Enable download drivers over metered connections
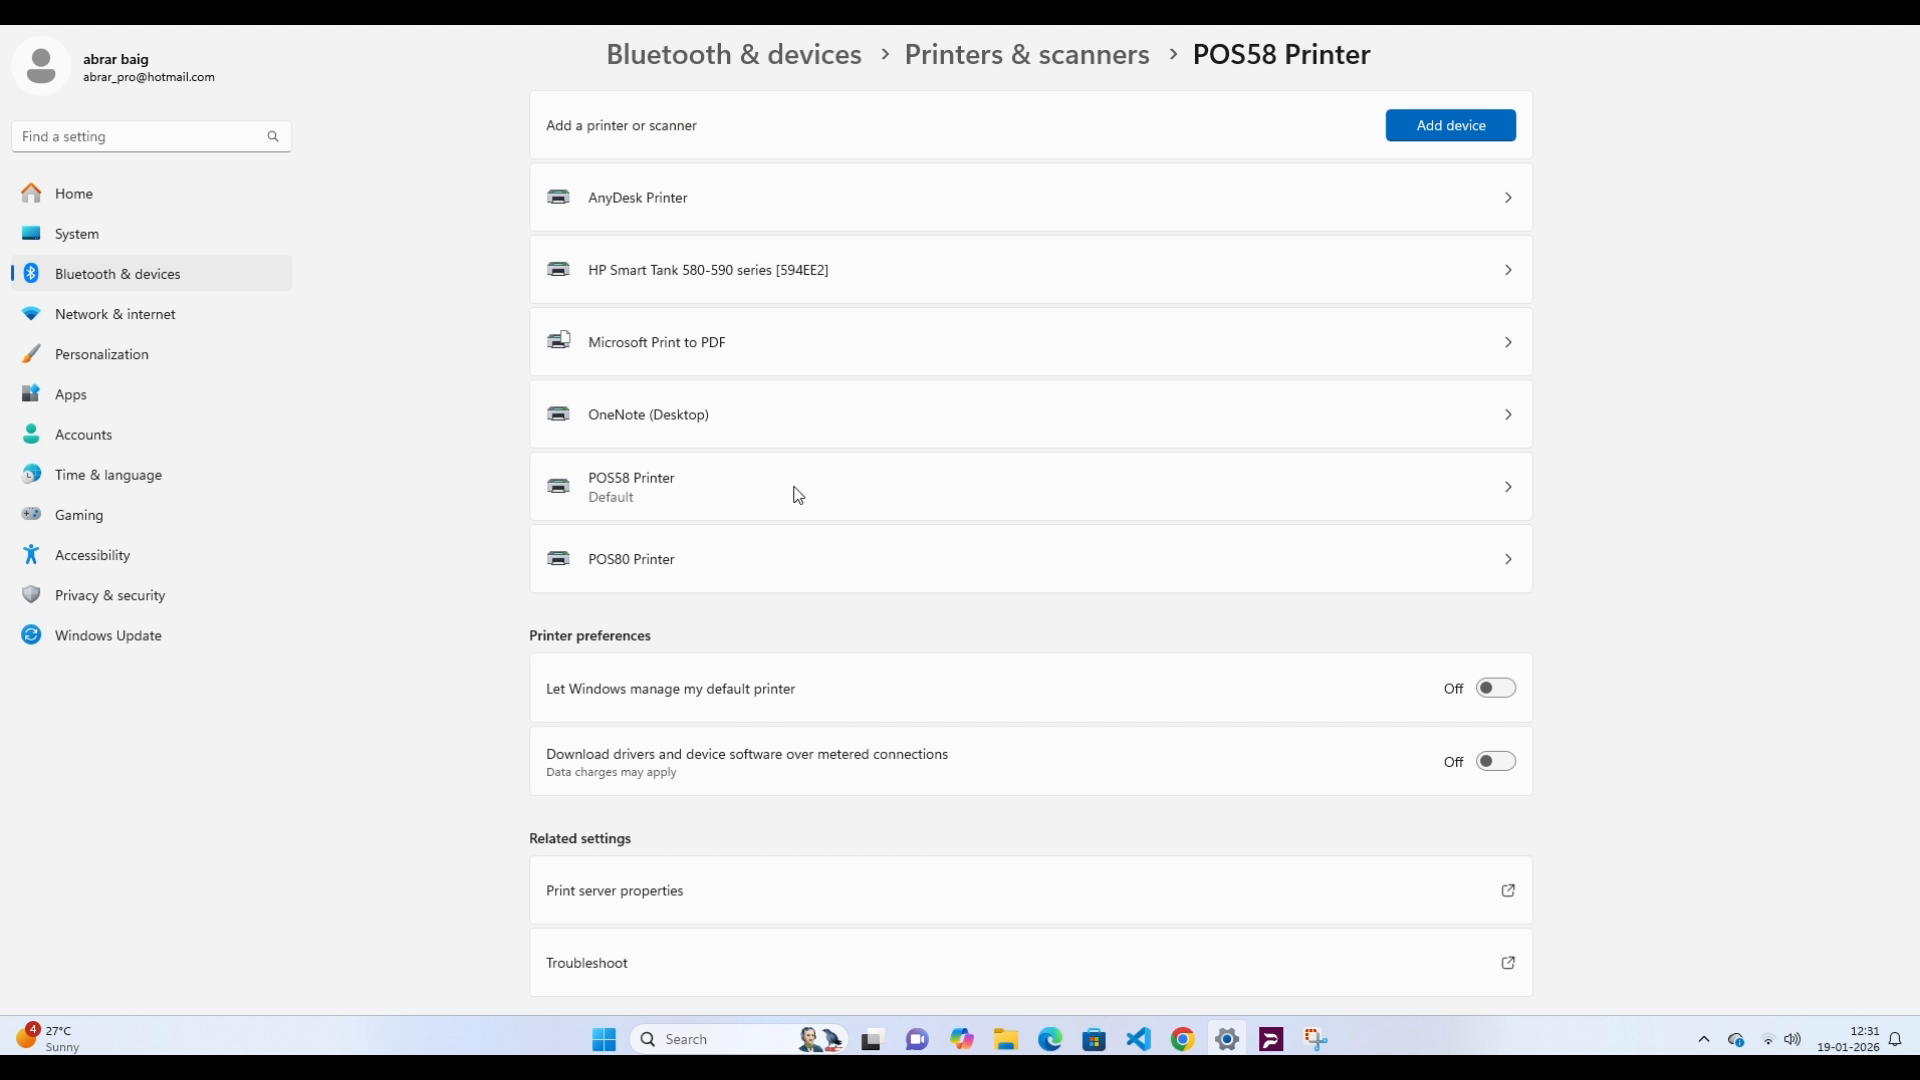The image size is (1920, 1080). pyautogui.click(x=1495, y=761)
